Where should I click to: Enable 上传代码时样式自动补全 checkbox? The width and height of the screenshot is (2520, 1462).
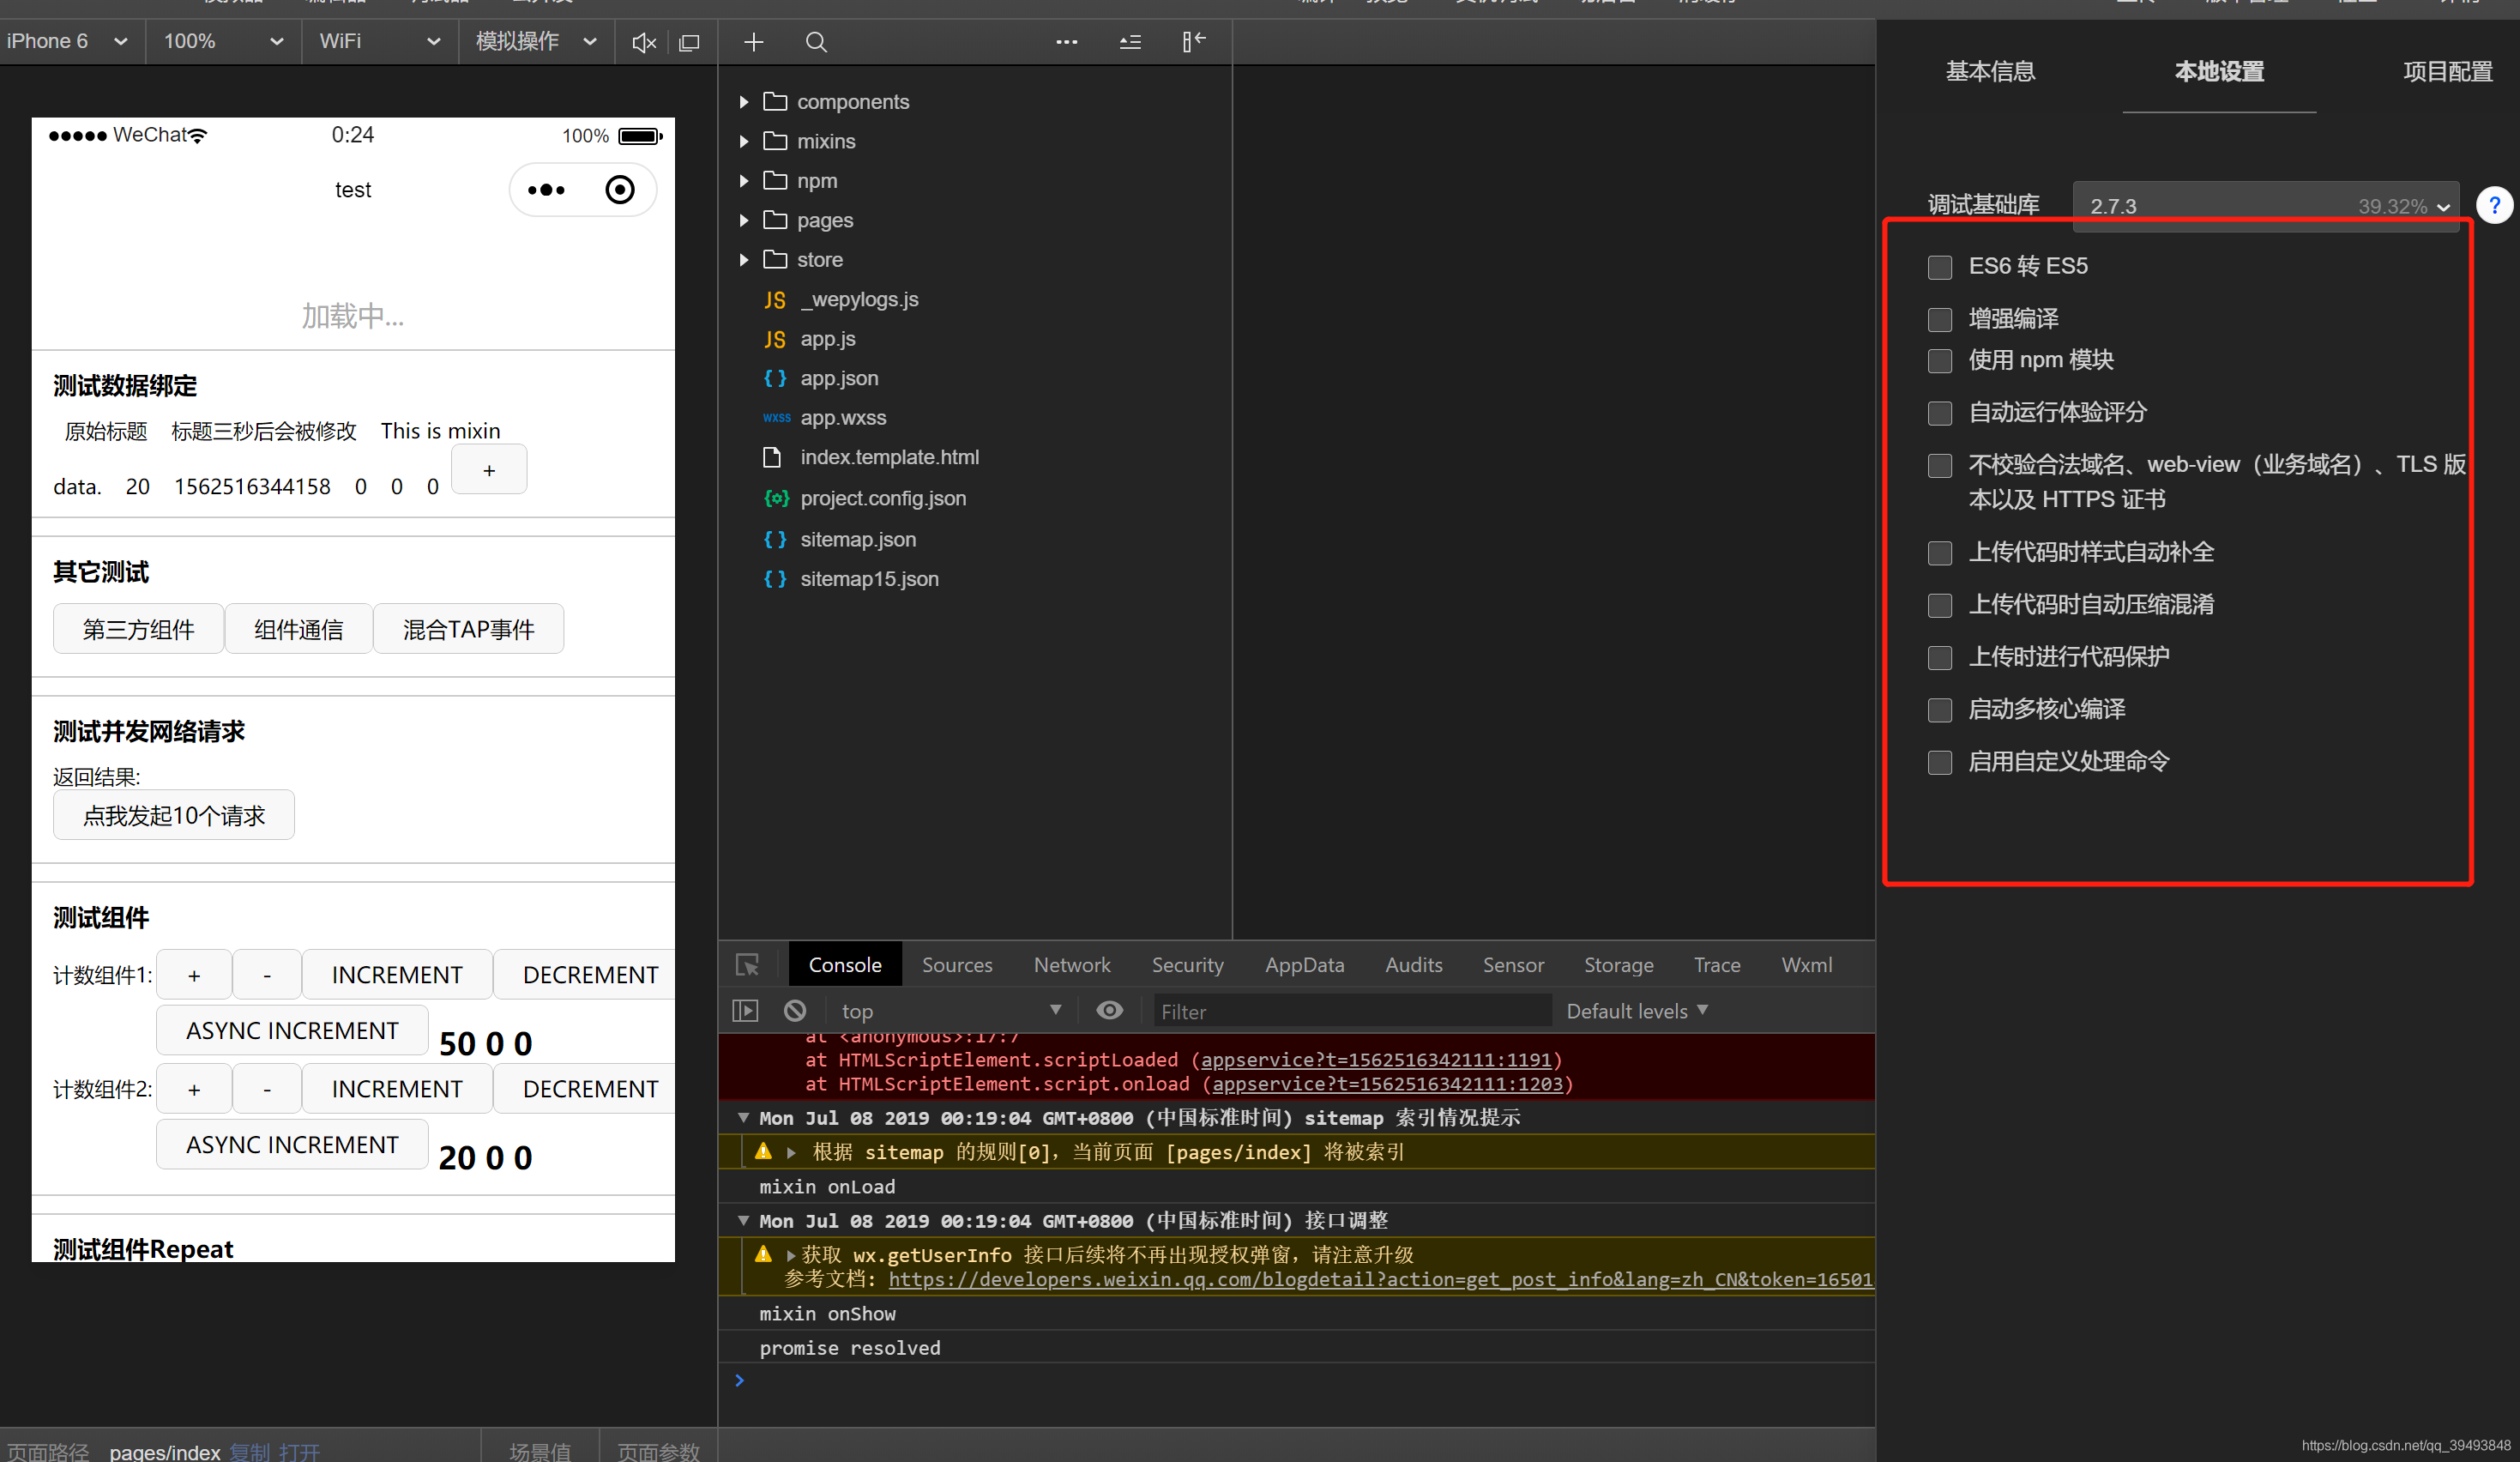pos(1940,553)
